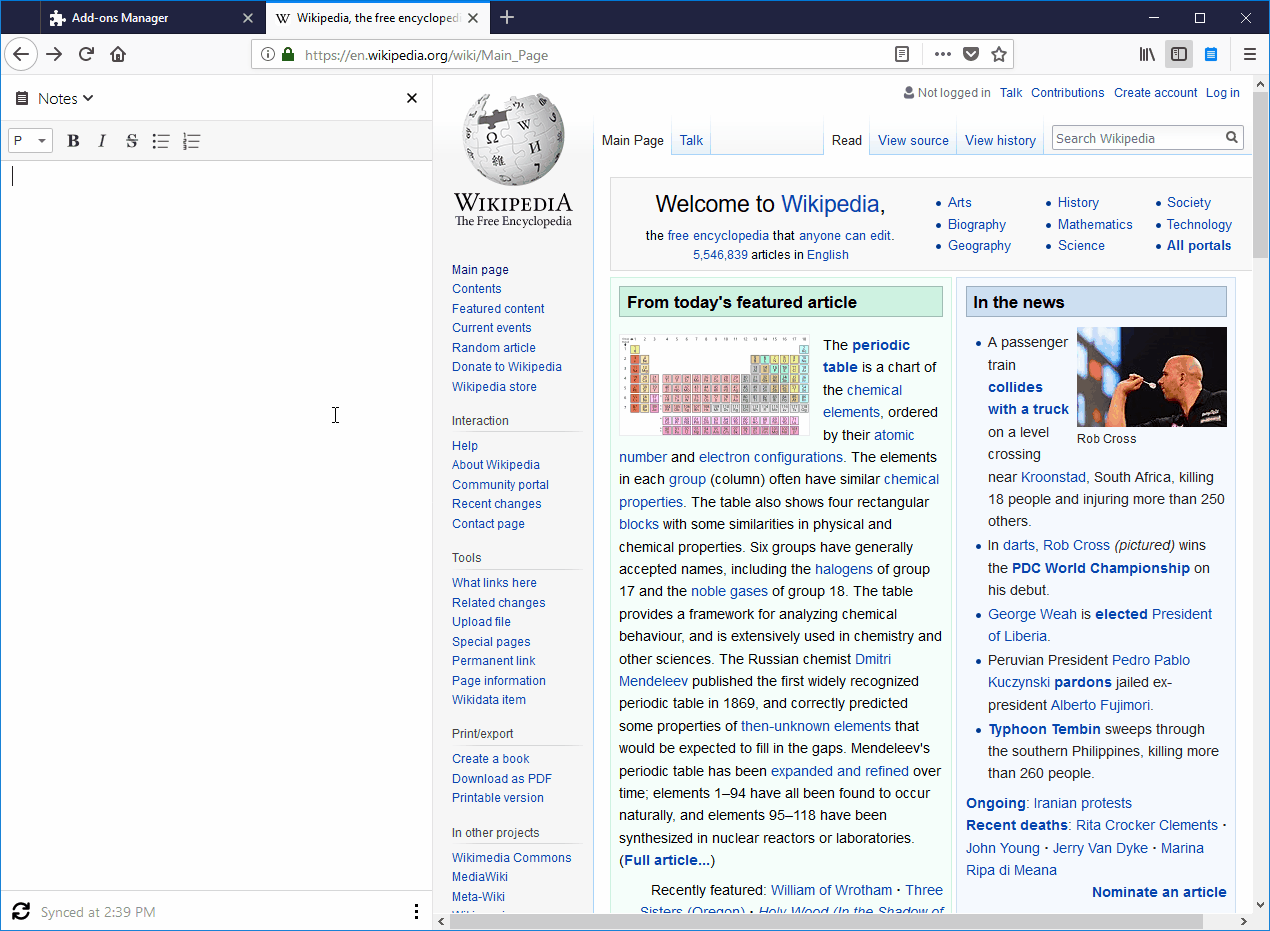This screenshot has width=1270, height=931.
Task: Toggle numbered list in Notes
Action: (192, 141)
